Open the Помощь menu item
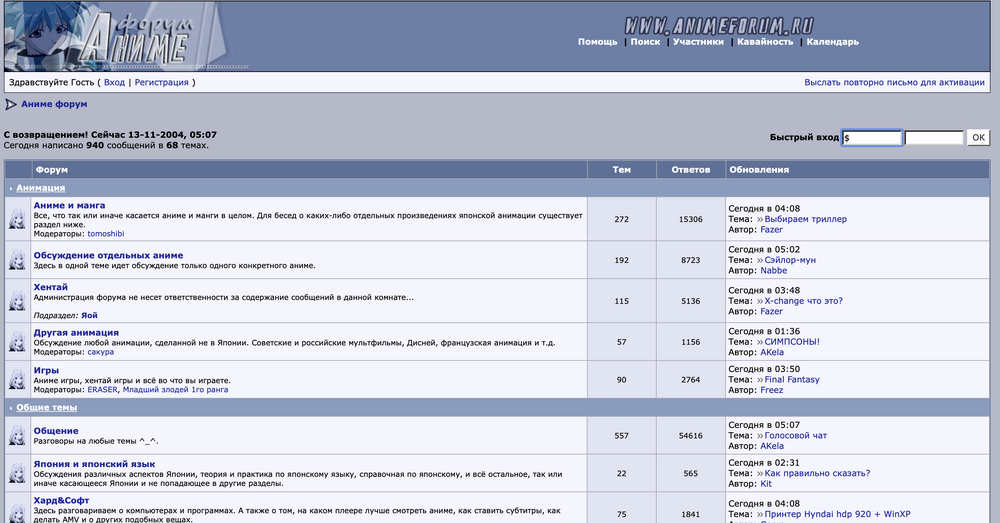Screen dimensions: 1000x523 coord(598,41)
